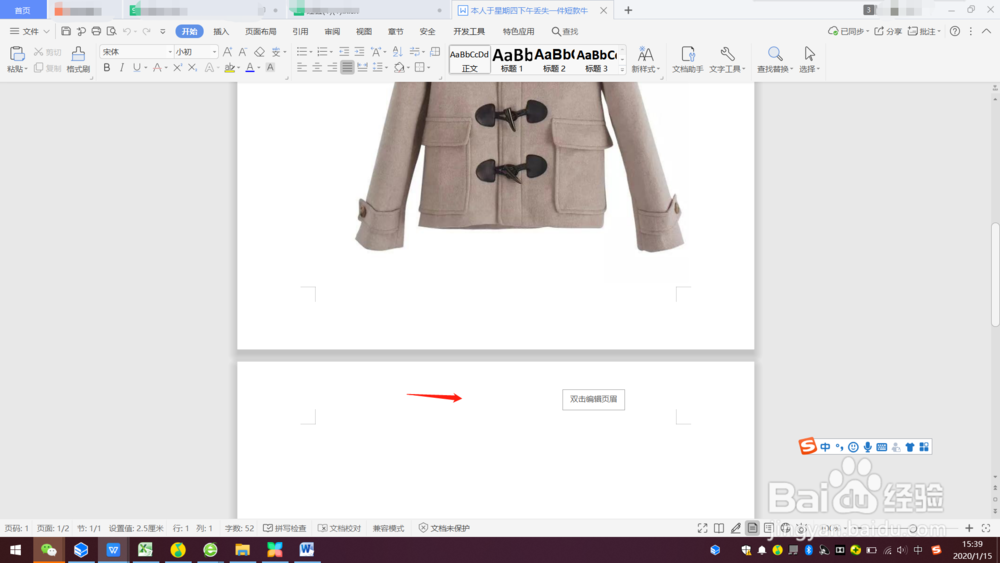Click zoom in plus on zoom slider
1000x563 pixels.
tap(969, 528)
